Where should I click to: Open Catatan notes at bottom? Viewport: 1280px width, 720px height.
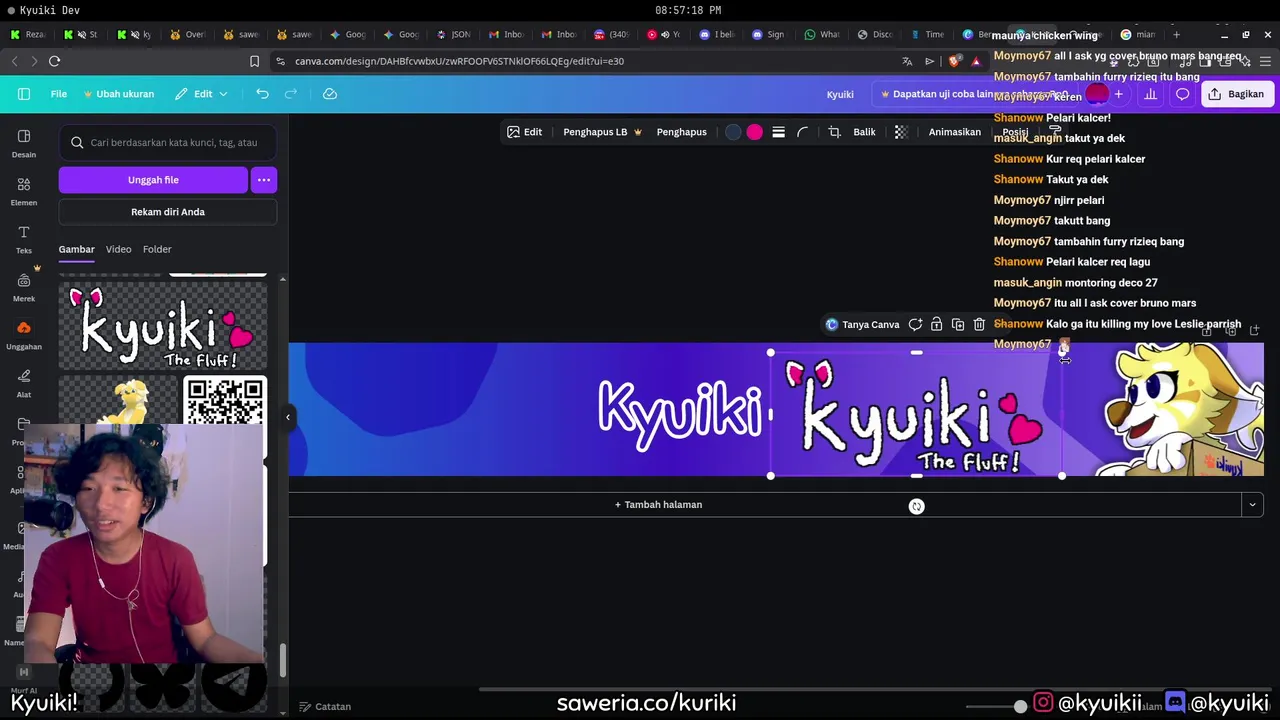coord(325,706)
